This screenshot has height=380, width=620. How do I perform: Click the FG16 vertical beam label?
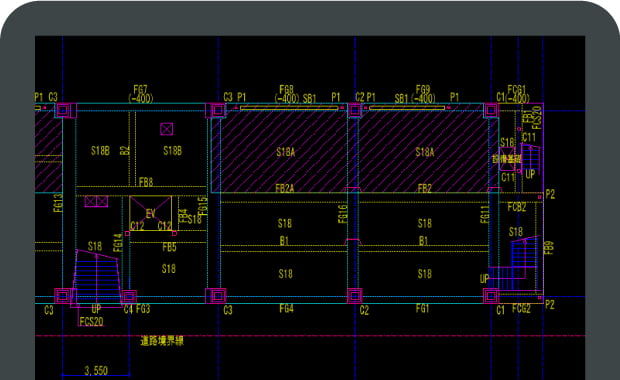pyautogui.click(x=343, y=214)
